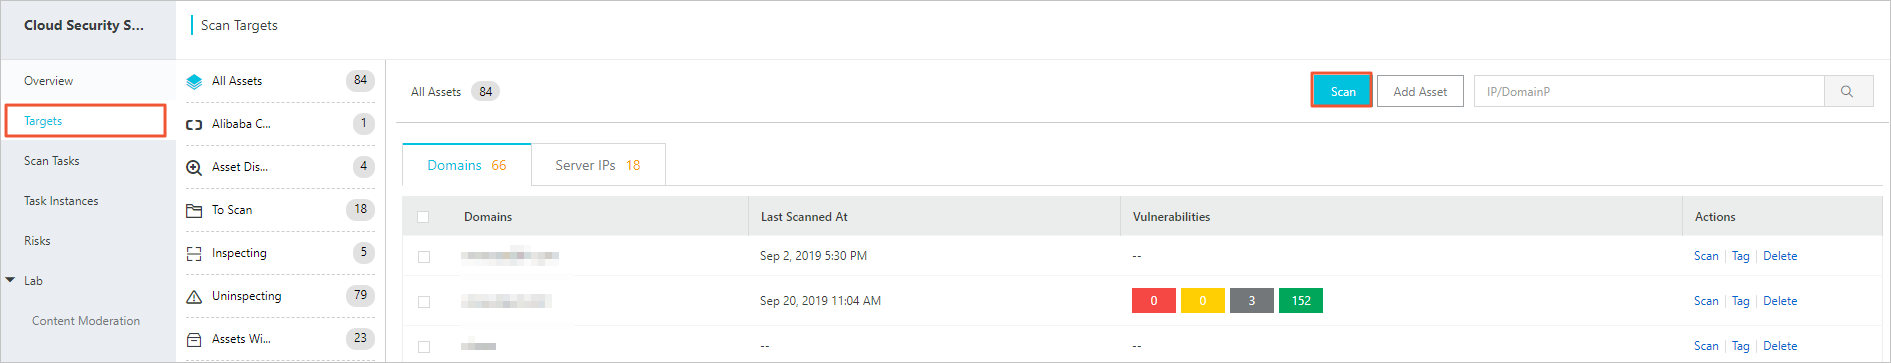The width and height of the screenshot is (1891, 363).
Task: Click the Inspecting scan-frame icon
Action: pos(194,254)
